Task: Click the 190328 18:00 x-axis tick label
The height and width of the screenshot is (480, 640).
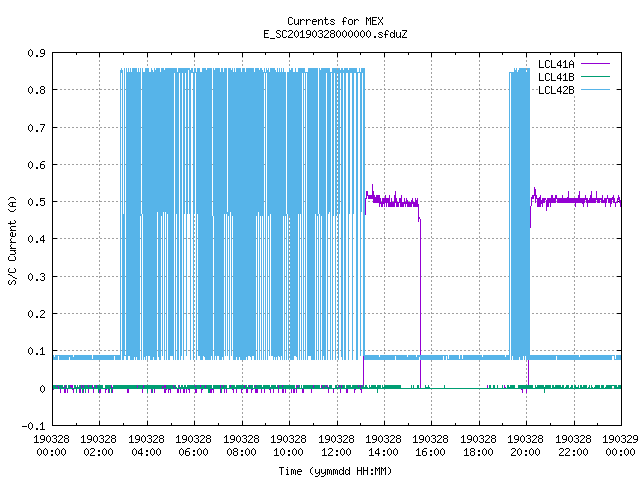Action: coord(478,446)
